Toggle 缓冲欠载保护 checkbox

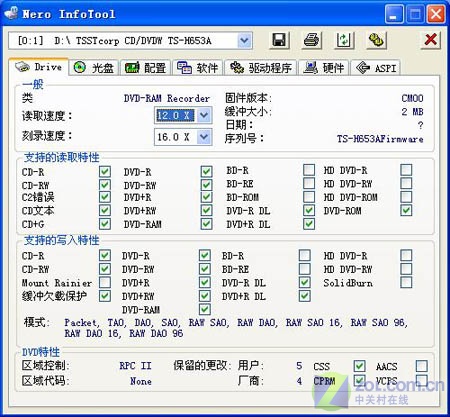click(105, 296)
